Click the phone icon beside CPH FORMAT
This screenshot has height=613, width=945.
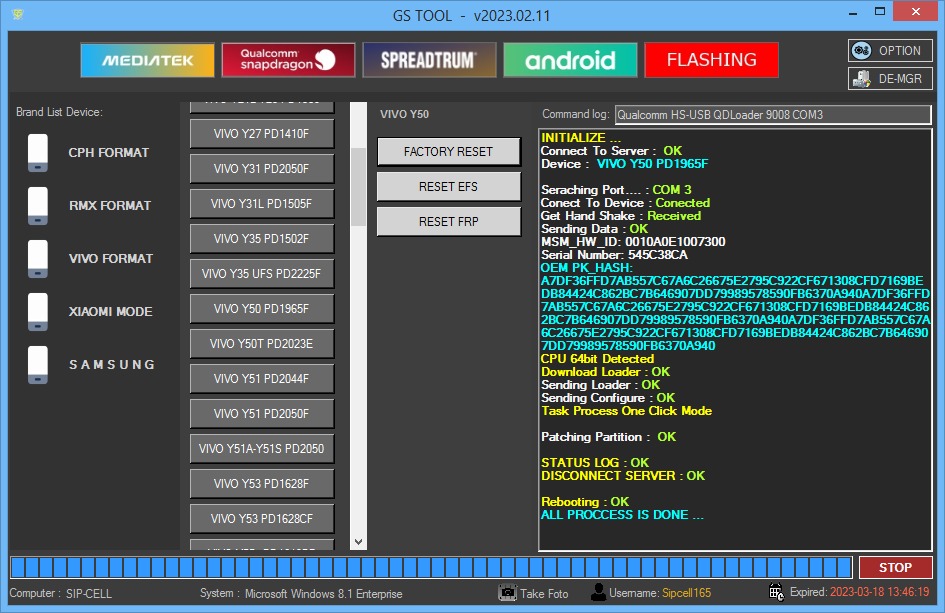(38, 152)
